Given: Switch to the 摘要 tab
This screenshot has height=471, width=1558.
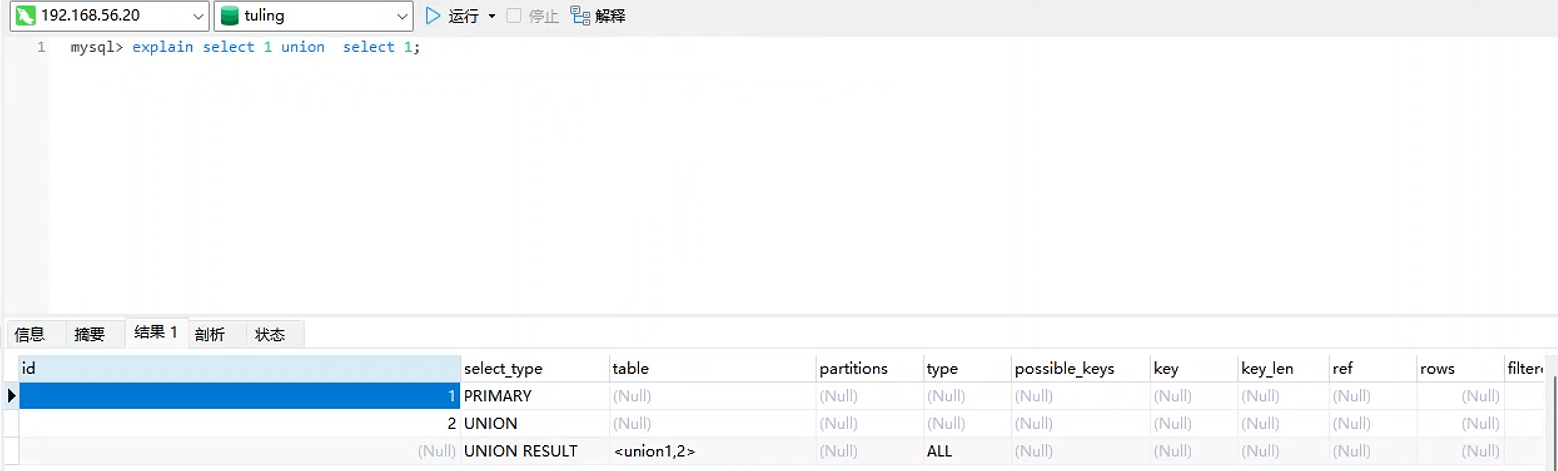Looking at the screenshot, I should click(90, 334).
